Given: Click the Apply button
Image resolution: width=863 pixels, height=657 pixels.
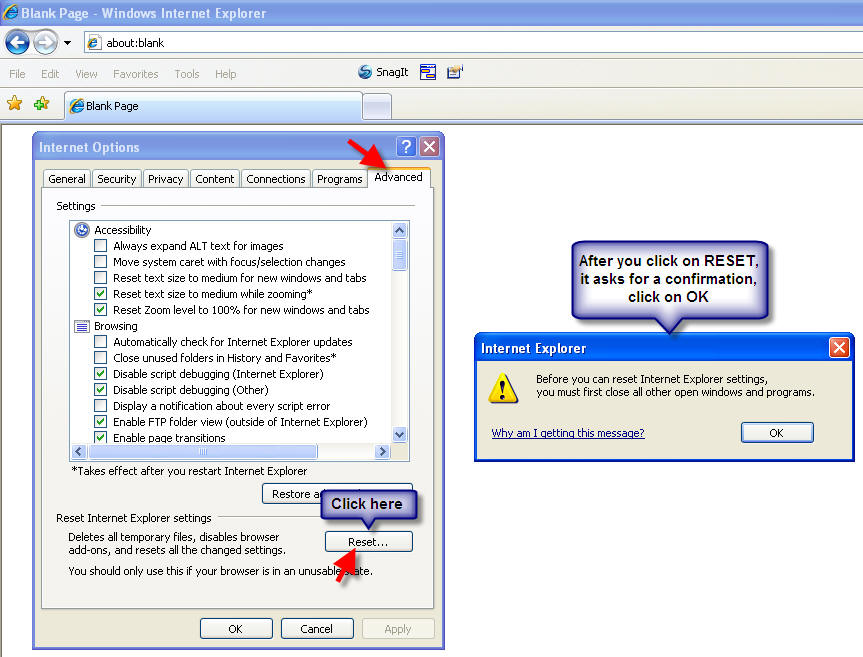Looking at the screenshot, I should pyautogui.click(x=398, y=628).
